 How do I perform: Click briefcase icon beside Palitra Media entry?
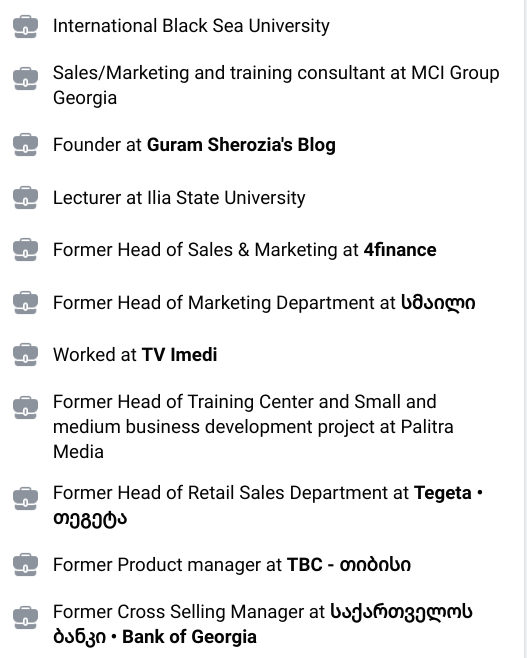coord(26,407)
